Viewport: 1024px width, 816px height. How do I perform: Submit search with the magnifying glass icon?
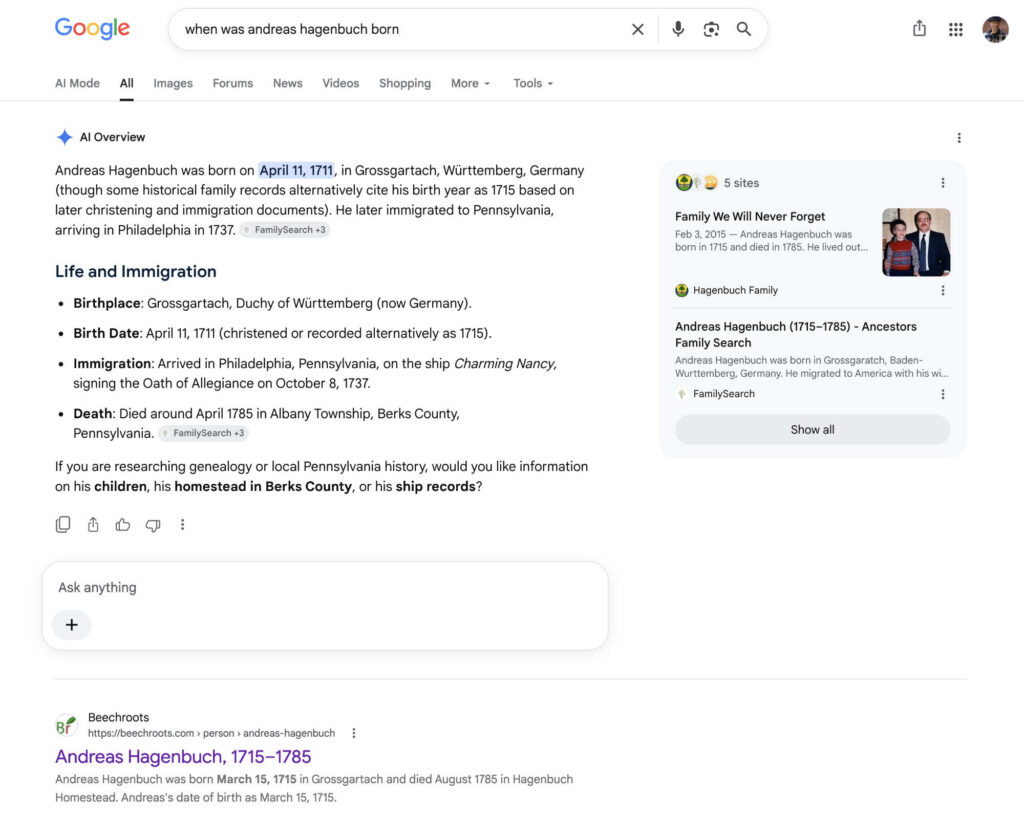coord(743,29)
